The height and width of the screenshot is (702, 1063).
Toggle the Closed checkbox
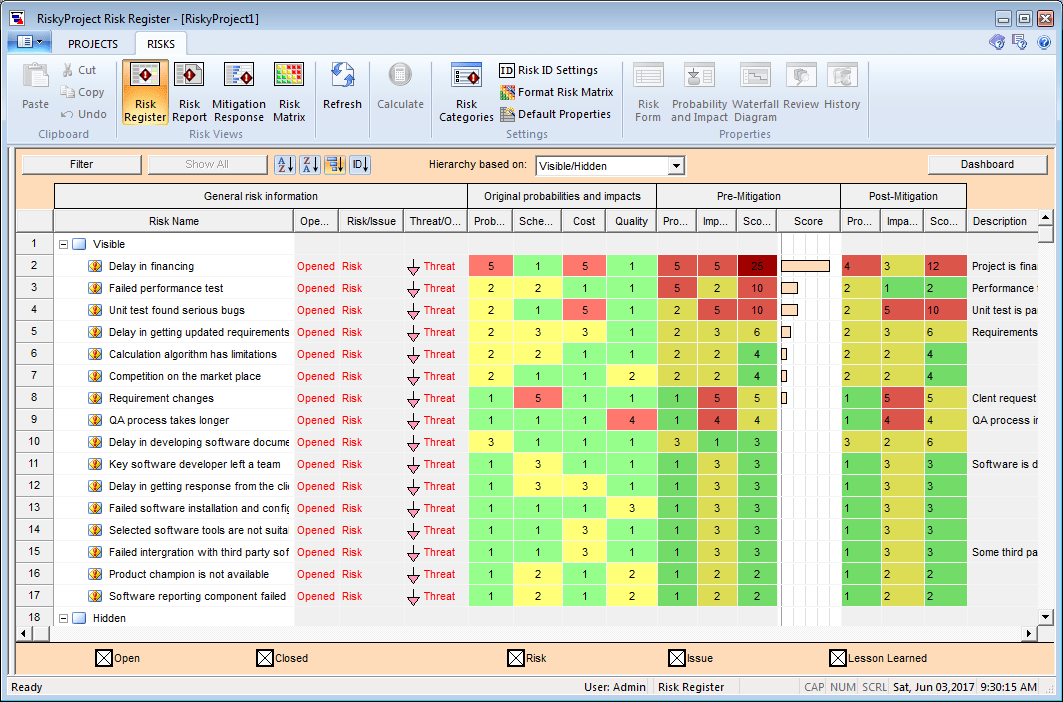tap(265, 658)
